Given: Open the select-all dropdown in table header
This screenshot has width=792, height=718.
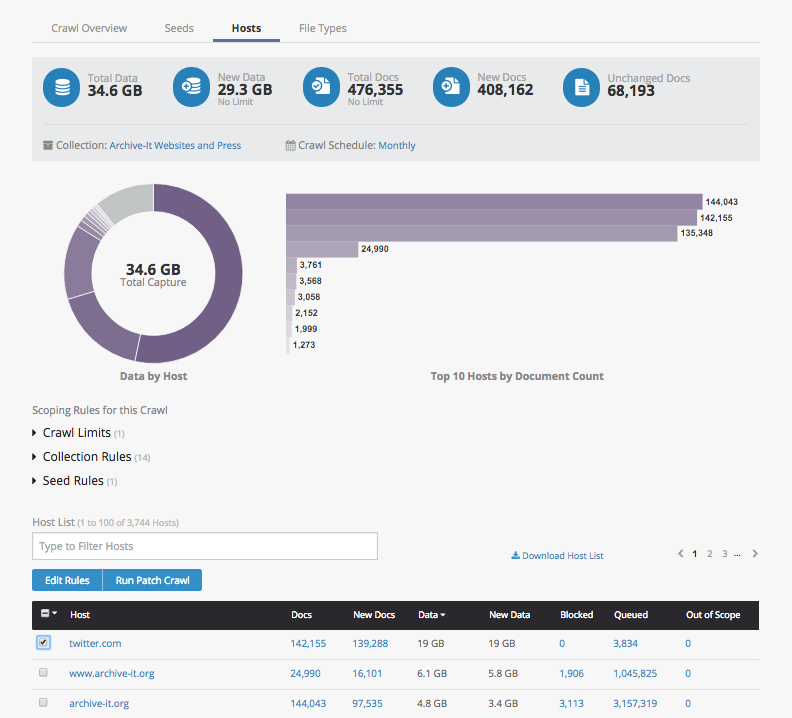Looking at the screenshot, I should (48, 614).
